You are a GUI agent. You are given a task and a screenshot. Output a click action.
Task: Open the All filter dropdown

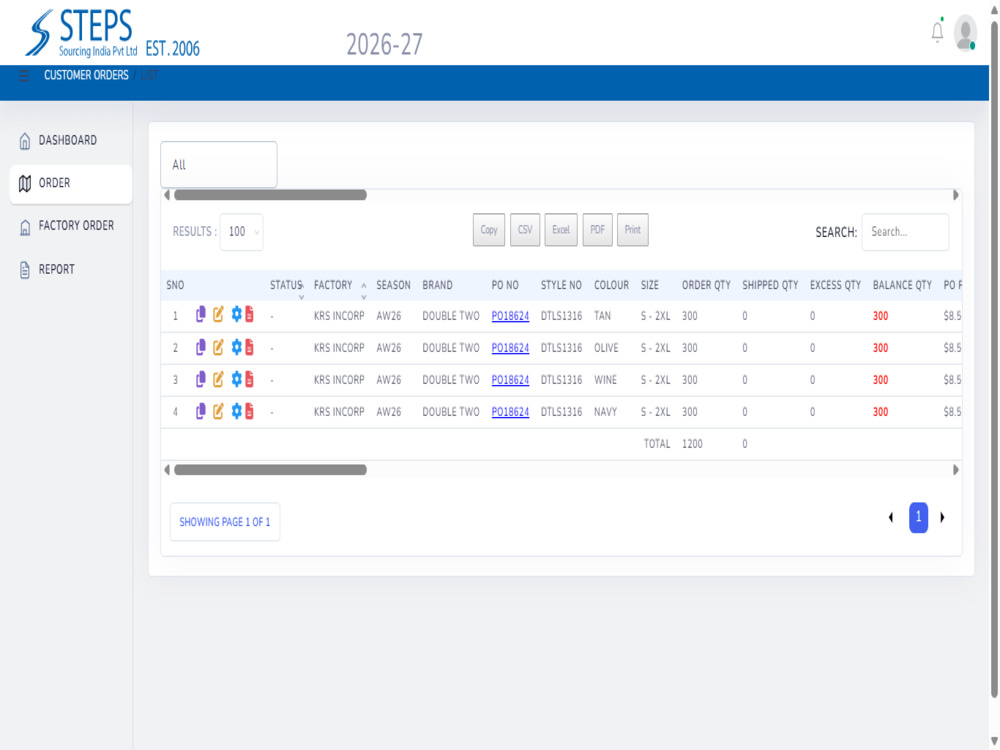[219, 165]
